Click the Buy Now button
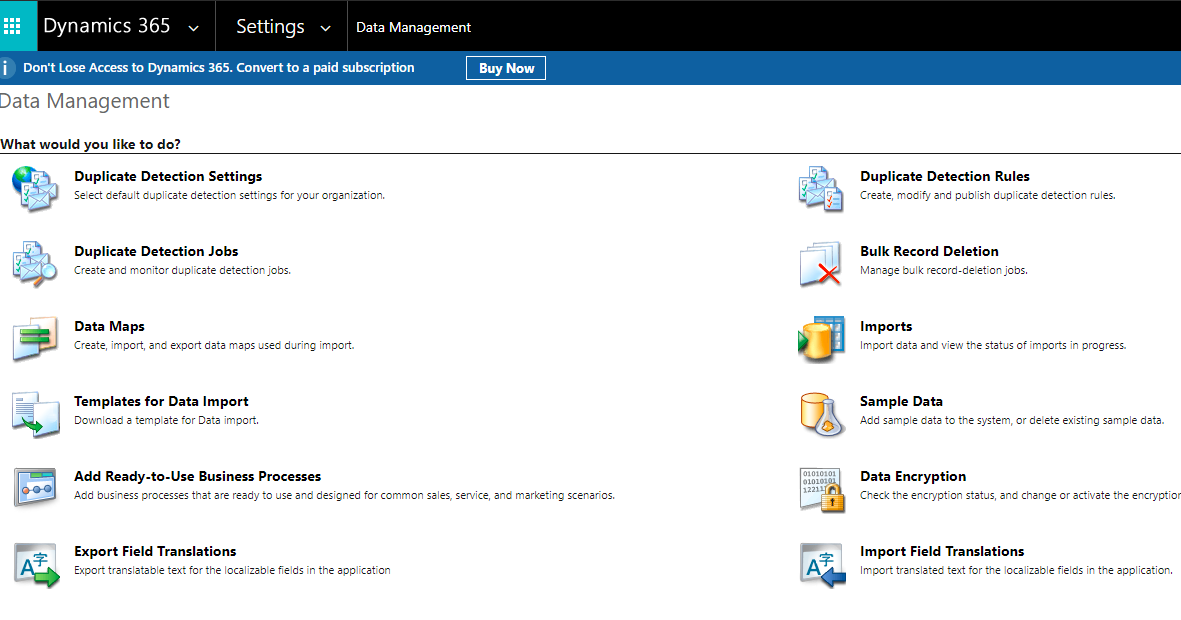 coord(505,67)
